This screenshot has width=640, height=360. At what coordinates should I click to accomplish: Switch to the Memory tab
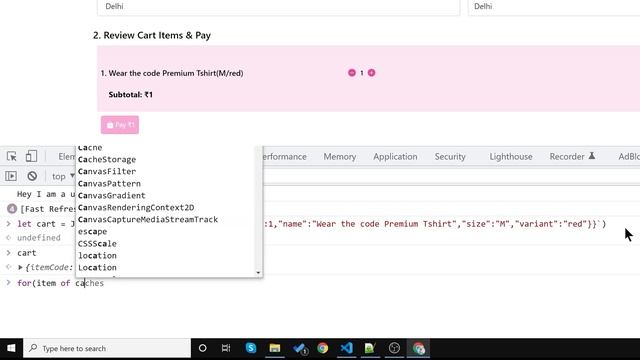(x=340, y=157)
